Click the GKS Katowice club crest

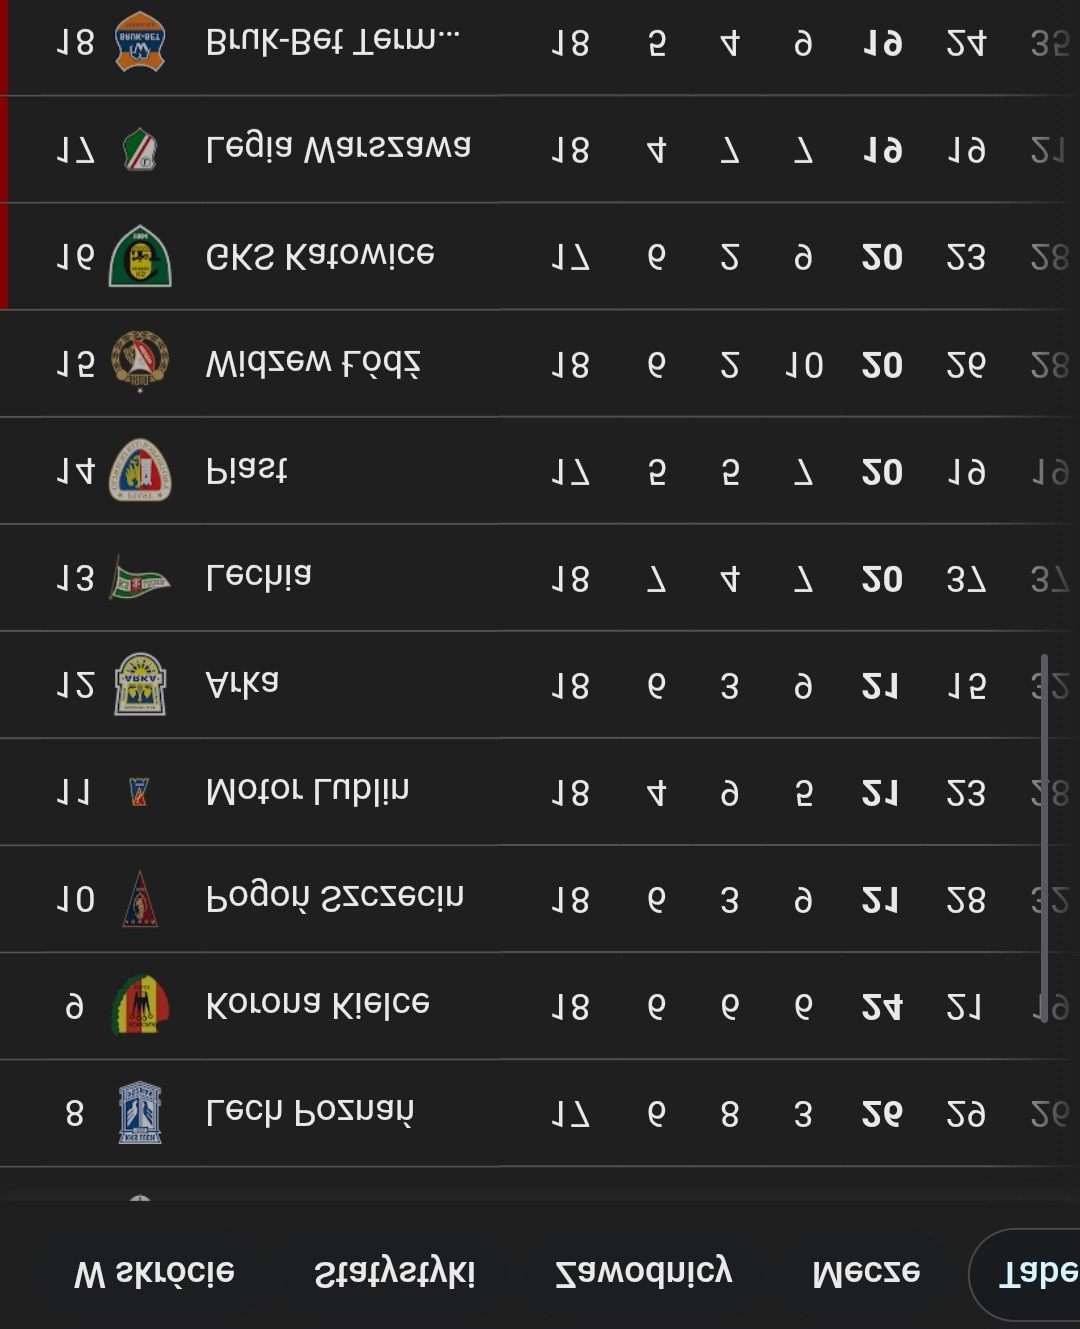pyautogui.click(x=140, y=257)
